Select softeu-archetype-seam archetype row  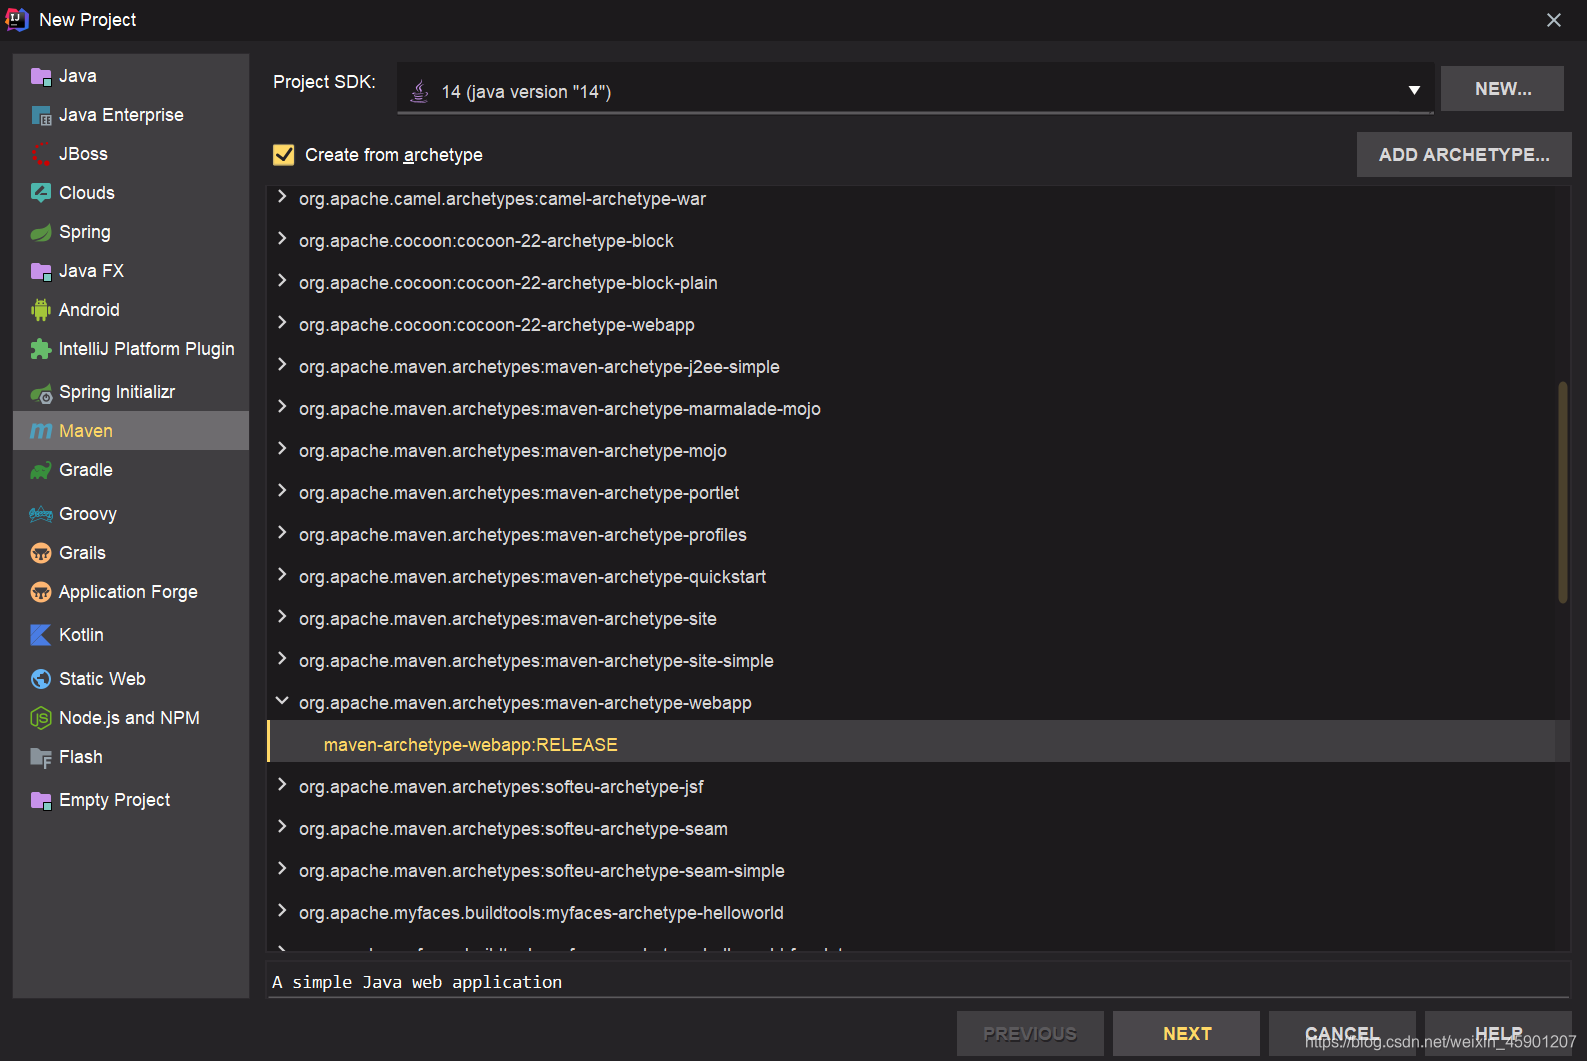pyautogui.click(x=918, y=829)
